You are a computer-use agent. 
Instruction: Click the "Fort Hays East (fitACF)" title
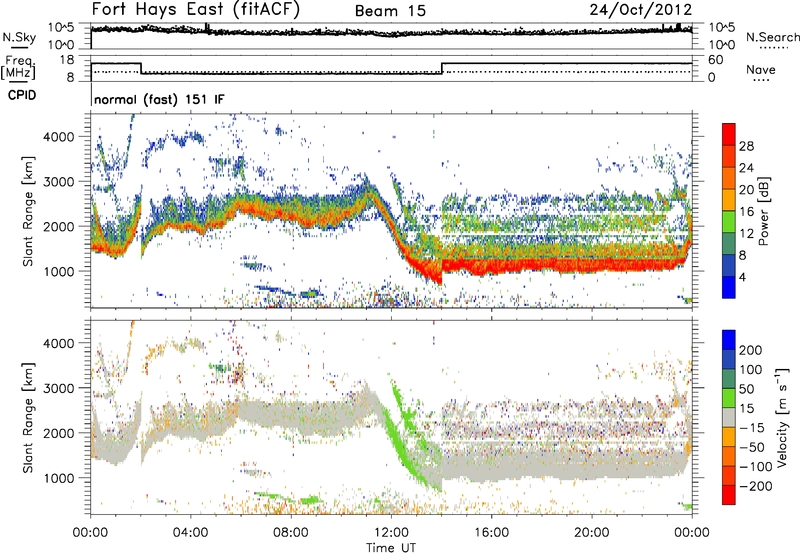[195, 9]
